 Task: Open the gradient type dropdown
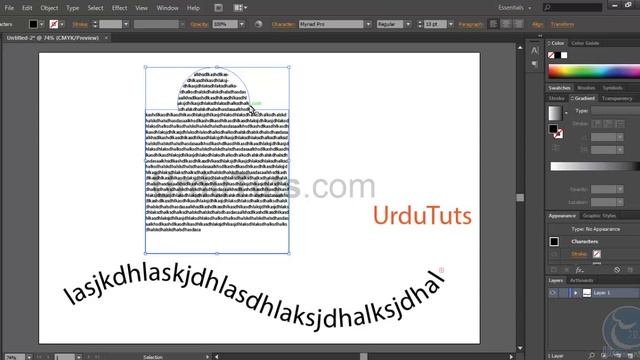(616, 111)
